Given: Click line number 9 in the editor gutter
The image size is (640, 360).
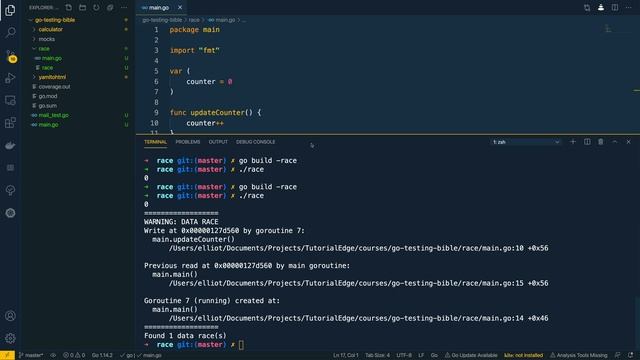Looking at the screenshot, I should point(156,113).
